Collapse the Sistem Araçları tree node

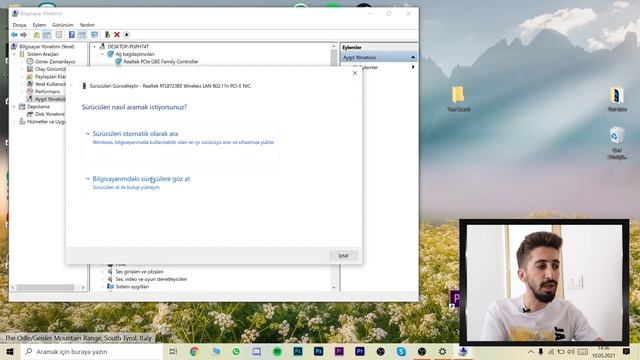coord(15,54)
